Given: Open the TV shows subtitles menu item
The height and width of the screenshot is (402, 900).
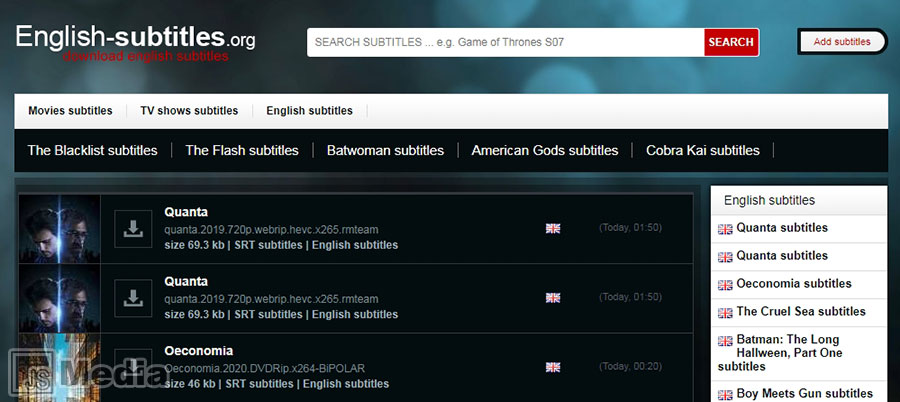Looking at the screenshot, I should click(x=189, y=111).
